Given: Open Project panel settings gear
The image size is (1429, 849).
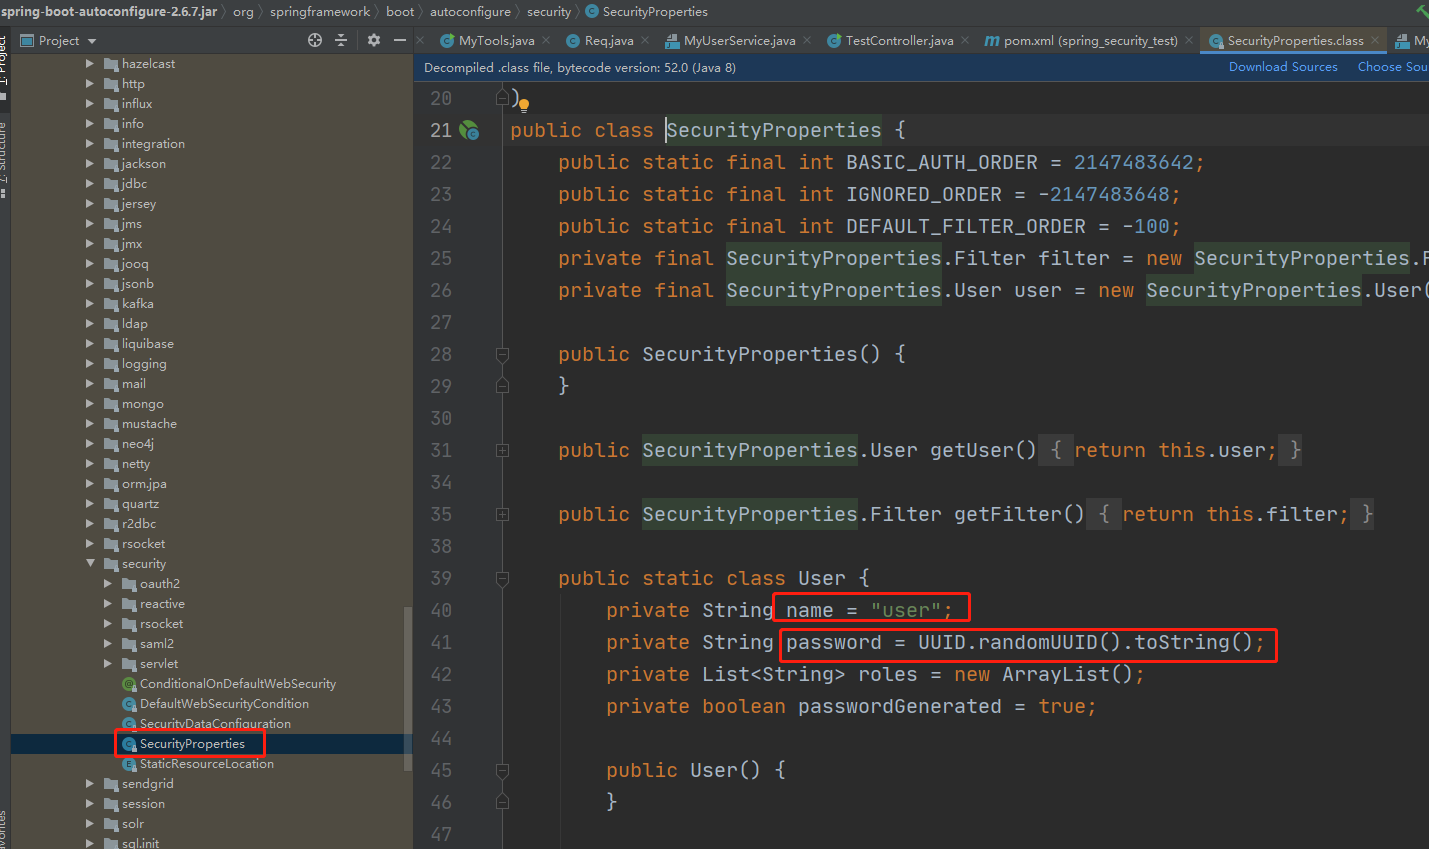Looking at the screenshot, I should coord(374,40).
